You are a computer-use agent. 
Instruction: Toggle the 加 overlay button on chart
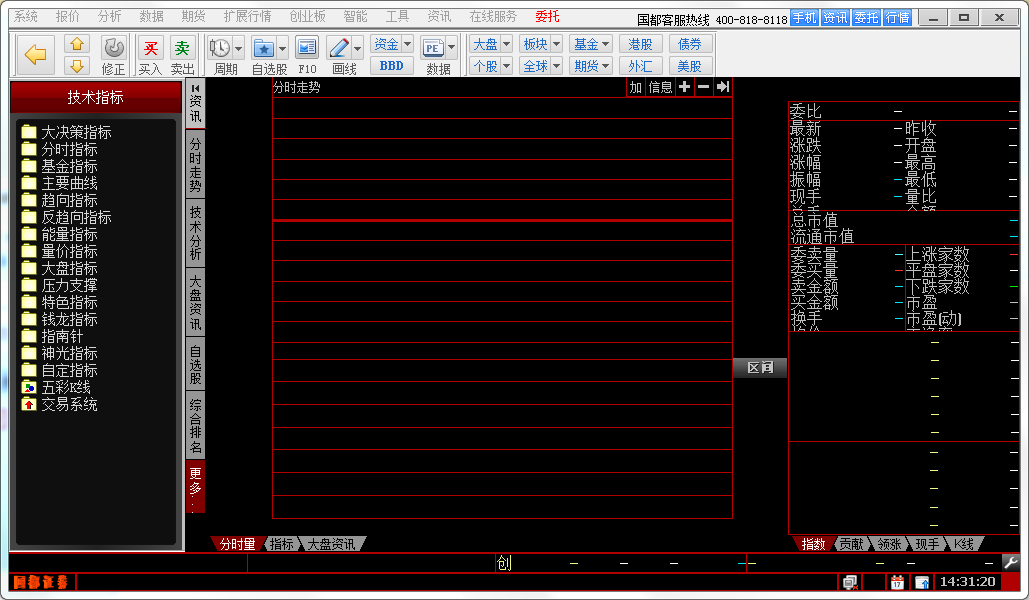(x=636, y=87)
